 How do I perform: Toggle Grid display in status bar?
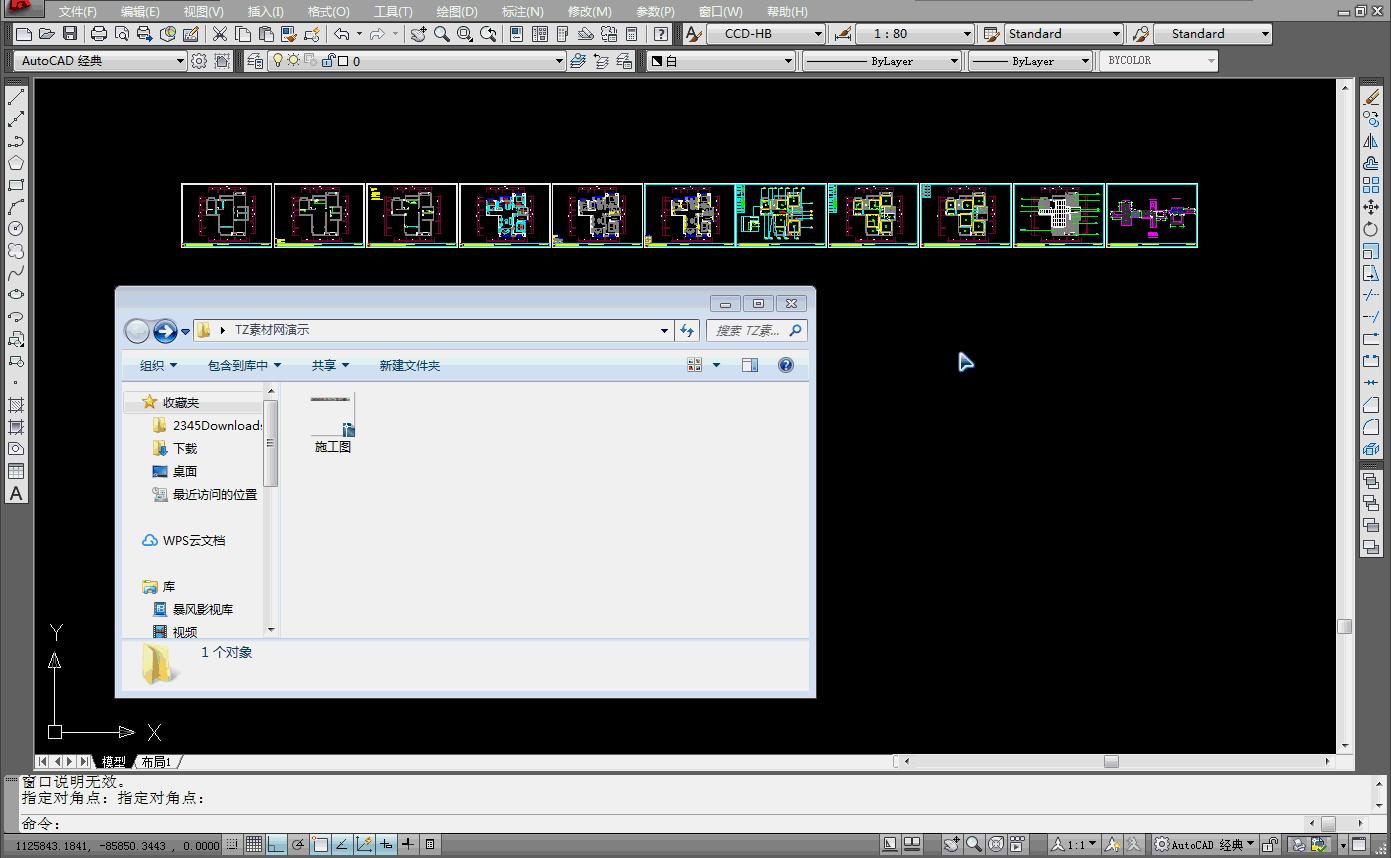coord(254,845)
